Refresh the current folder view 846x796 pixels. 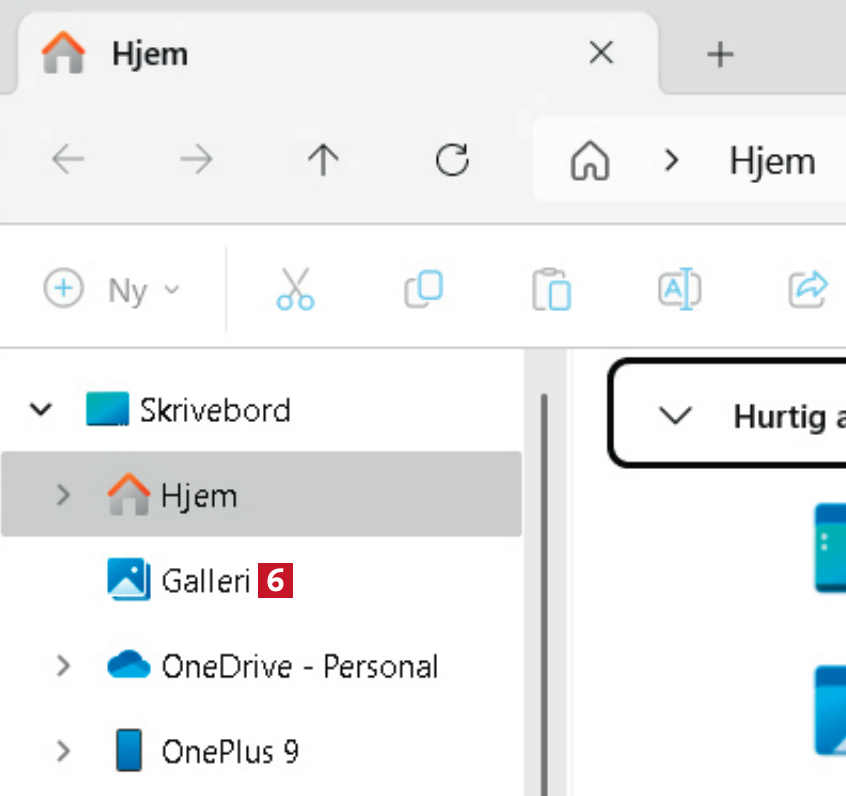click(453, 160)
